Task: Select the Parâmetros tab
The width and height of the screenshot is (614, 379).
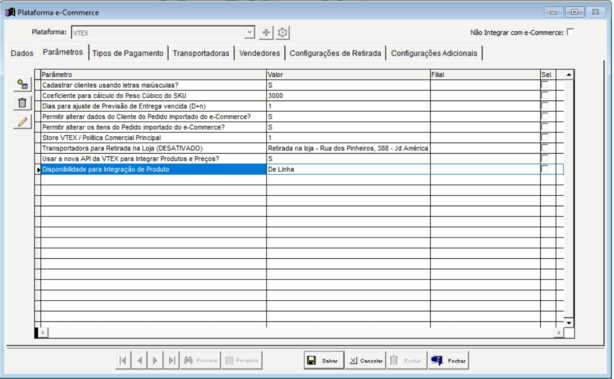Action: (x=63, y=52)
